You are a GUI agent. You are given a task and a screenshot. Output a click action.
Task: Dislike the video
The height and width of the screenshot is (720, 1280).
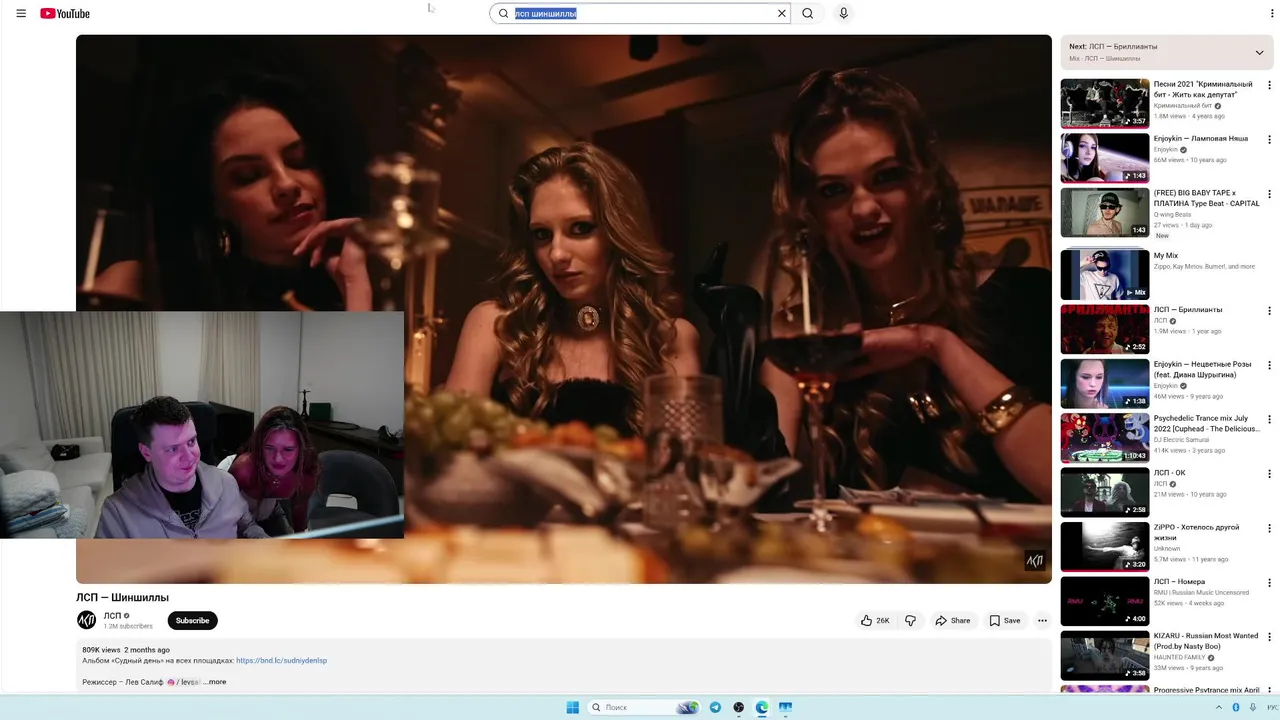point(910,620)
